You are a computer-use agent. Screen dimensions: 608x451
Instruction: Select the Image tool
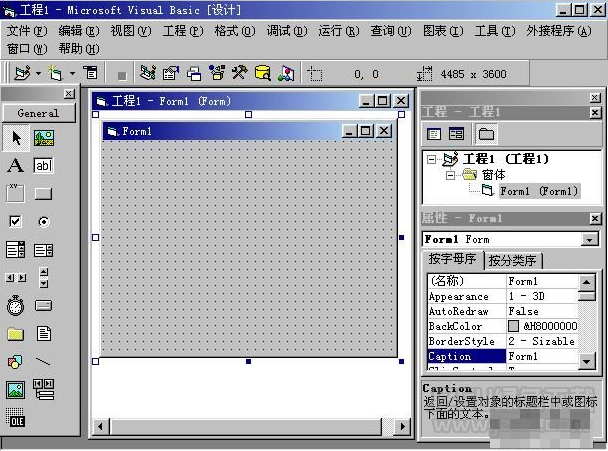(x=16, y=390)
